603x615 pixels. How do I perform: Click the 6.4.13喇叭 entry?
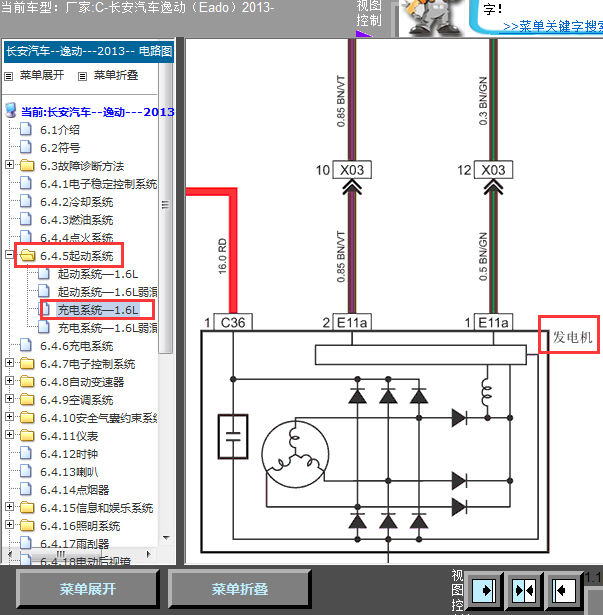[x=69, y=472]
